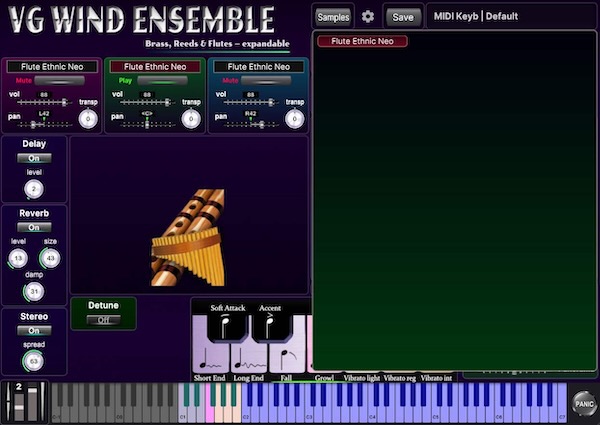Screen dimensions: 600x425
Task: Click the pan flute instrument image
Action: coord(188,237)
